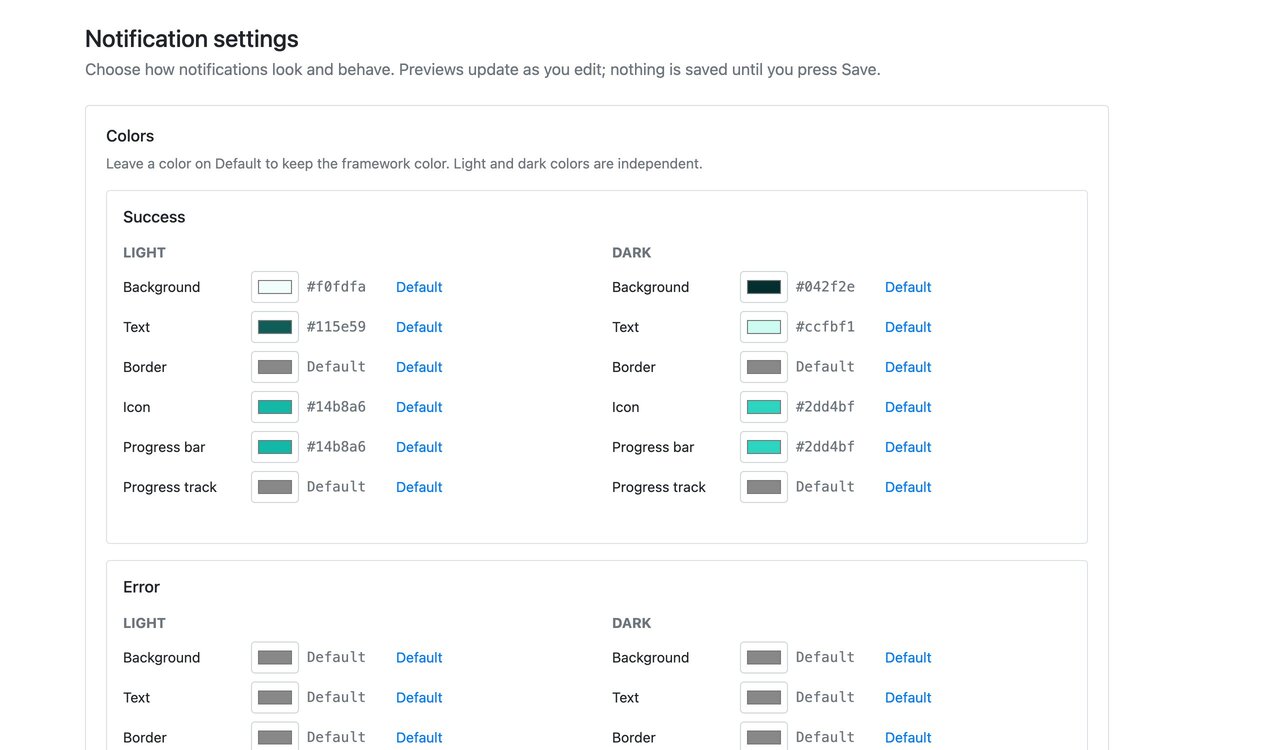This screenshot has width=1280, height=750.
Task: Reset Success light Progress bar to Default
Action: (x=419, y=447)
